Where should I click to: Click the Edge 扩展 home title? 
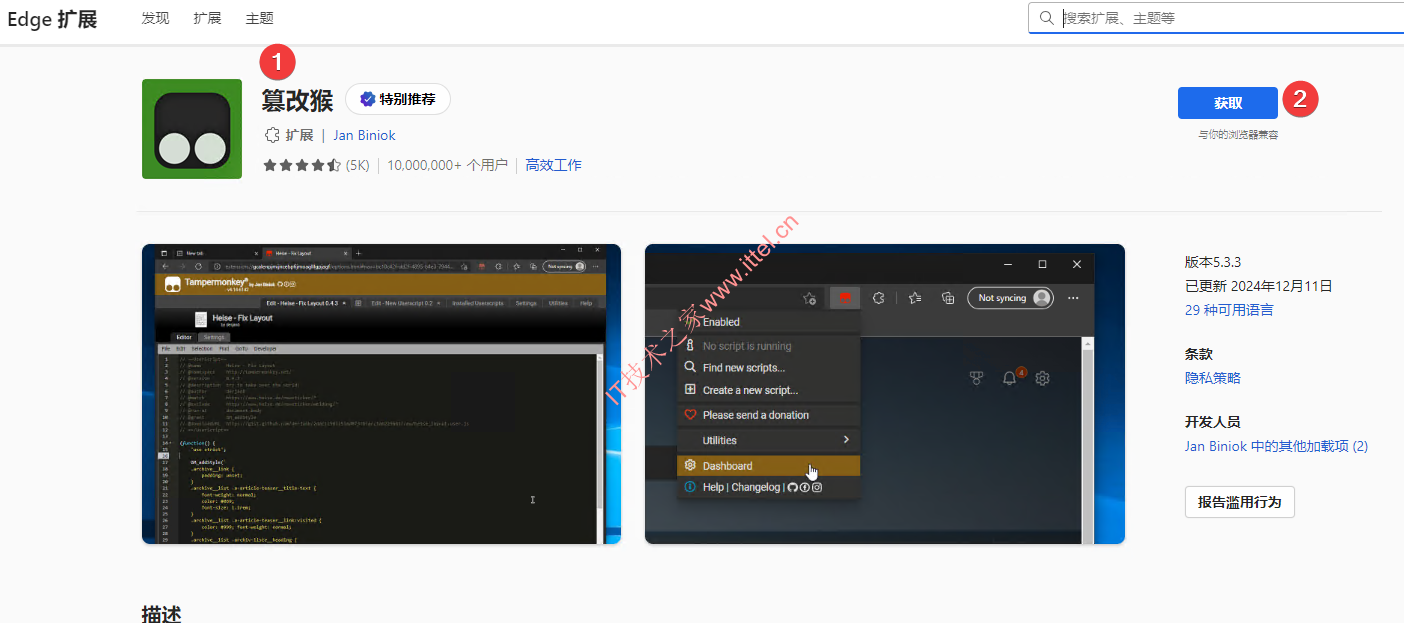point(52,19)
